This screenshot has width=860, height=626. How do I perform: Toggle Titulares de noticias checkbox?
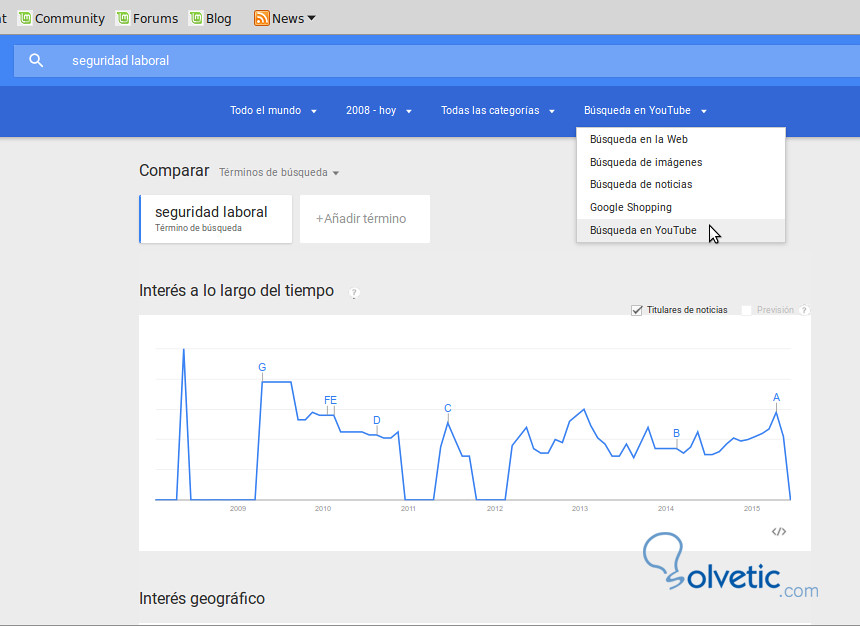pos(637,310)
